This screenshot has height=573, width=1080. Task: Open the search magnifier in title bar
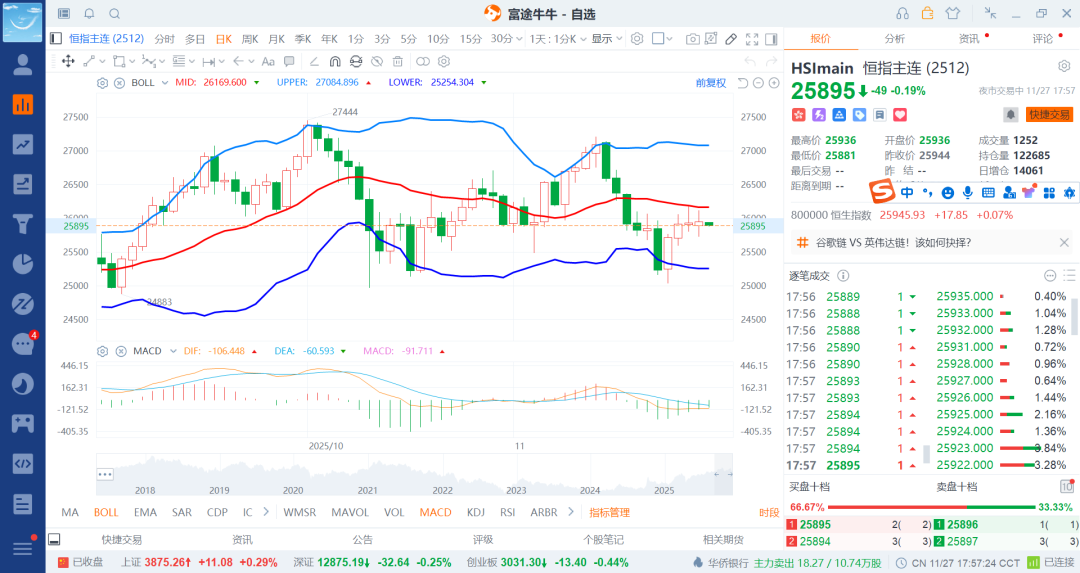(114, 14)
